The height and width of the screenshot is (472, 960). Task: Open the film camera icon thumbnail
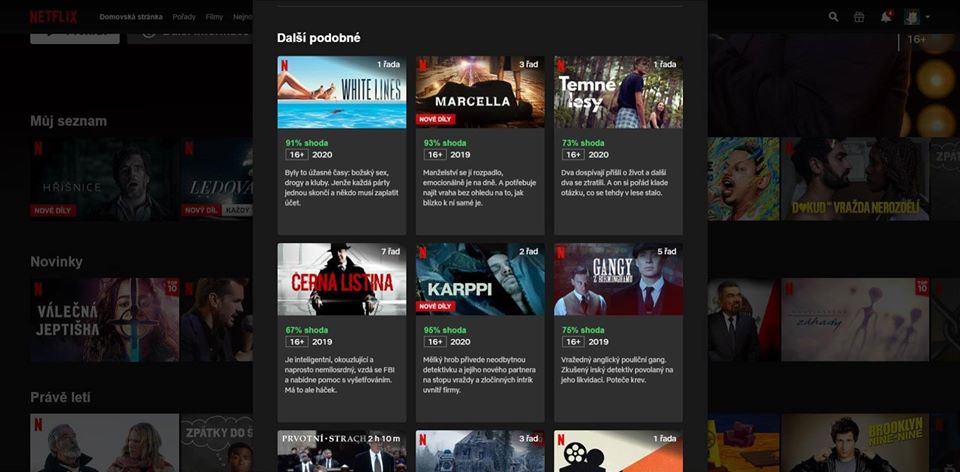point(618,451)
